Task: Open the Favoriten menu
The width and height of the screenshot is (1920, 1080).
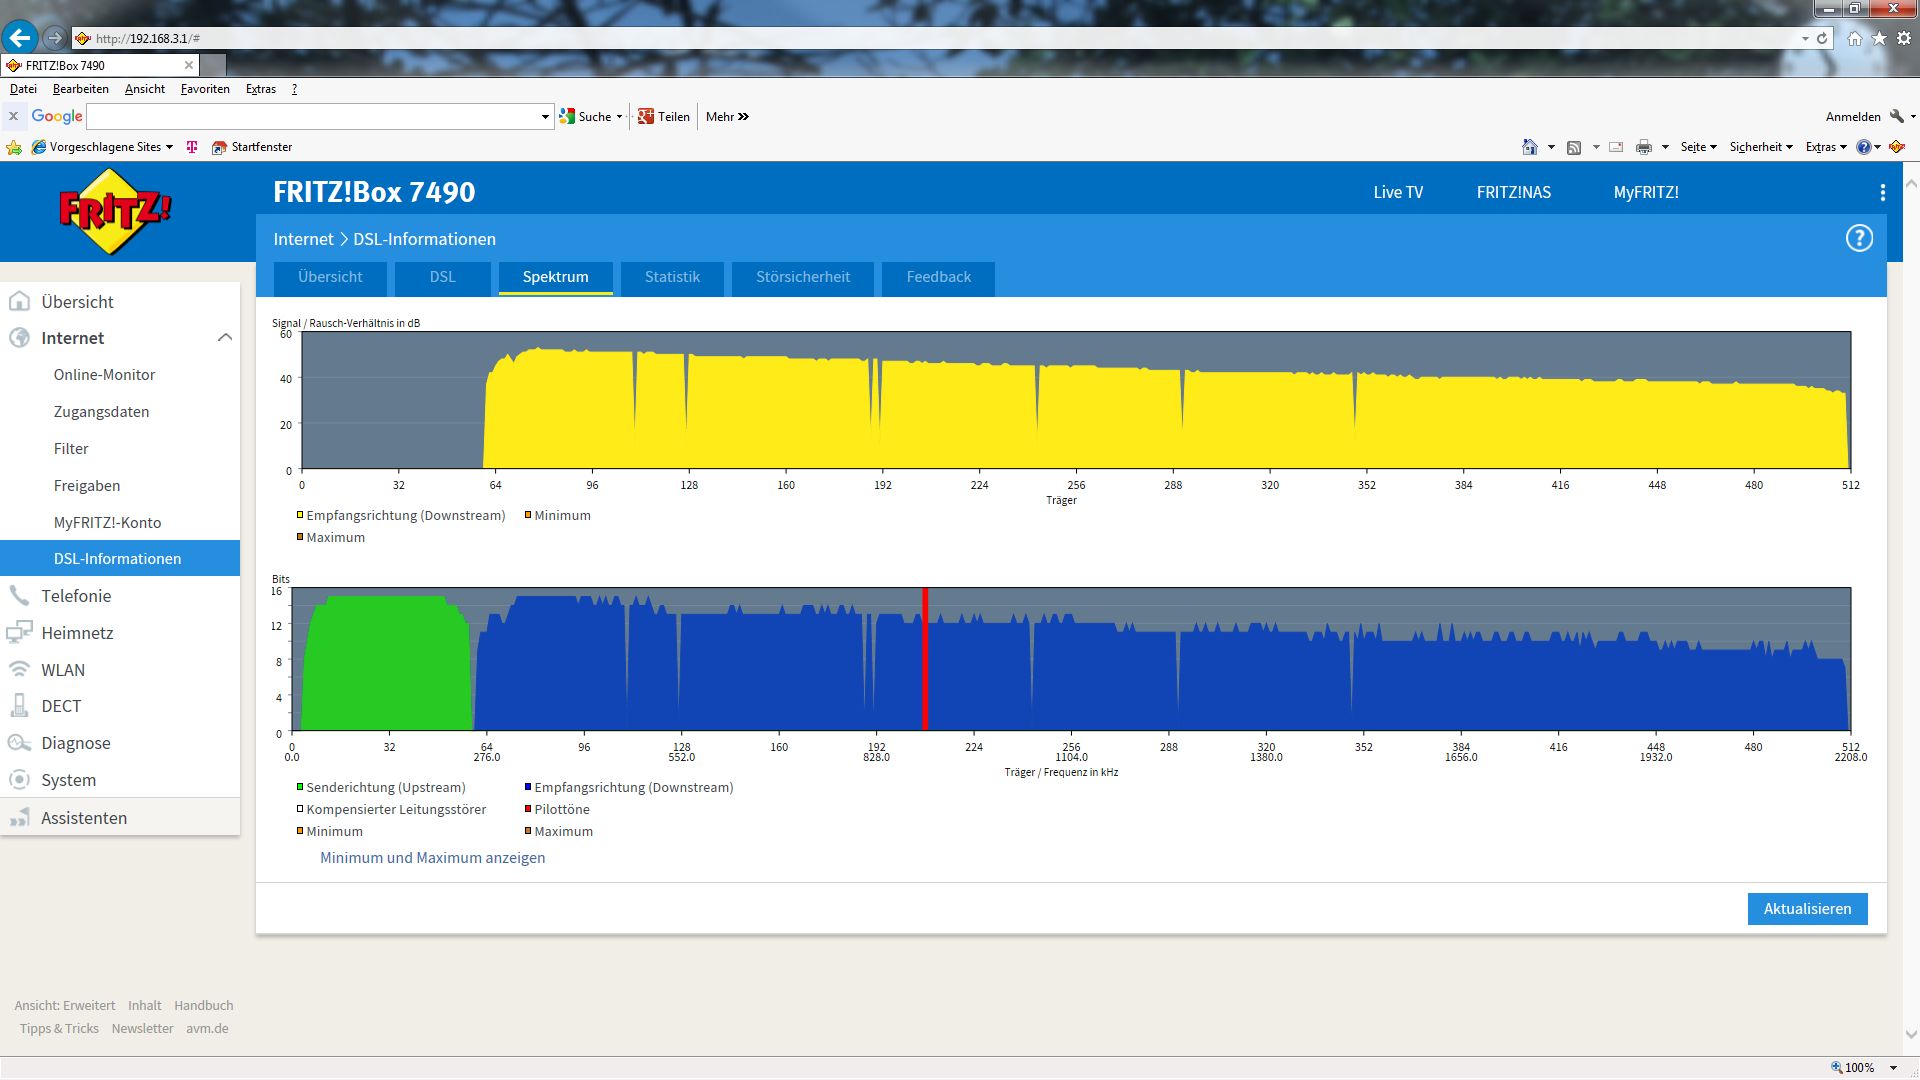Action: click(205, 89)
